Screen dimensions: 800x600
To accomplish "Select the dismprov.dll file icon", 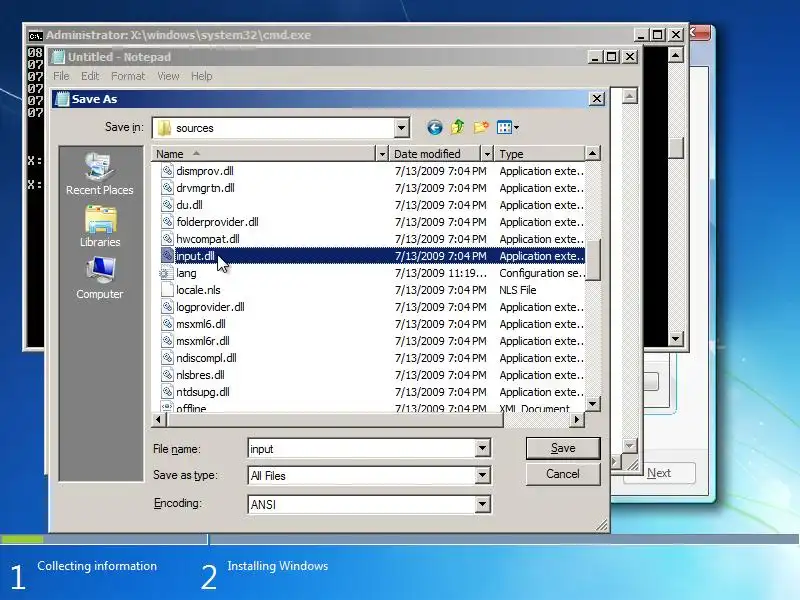I will 167,171.
